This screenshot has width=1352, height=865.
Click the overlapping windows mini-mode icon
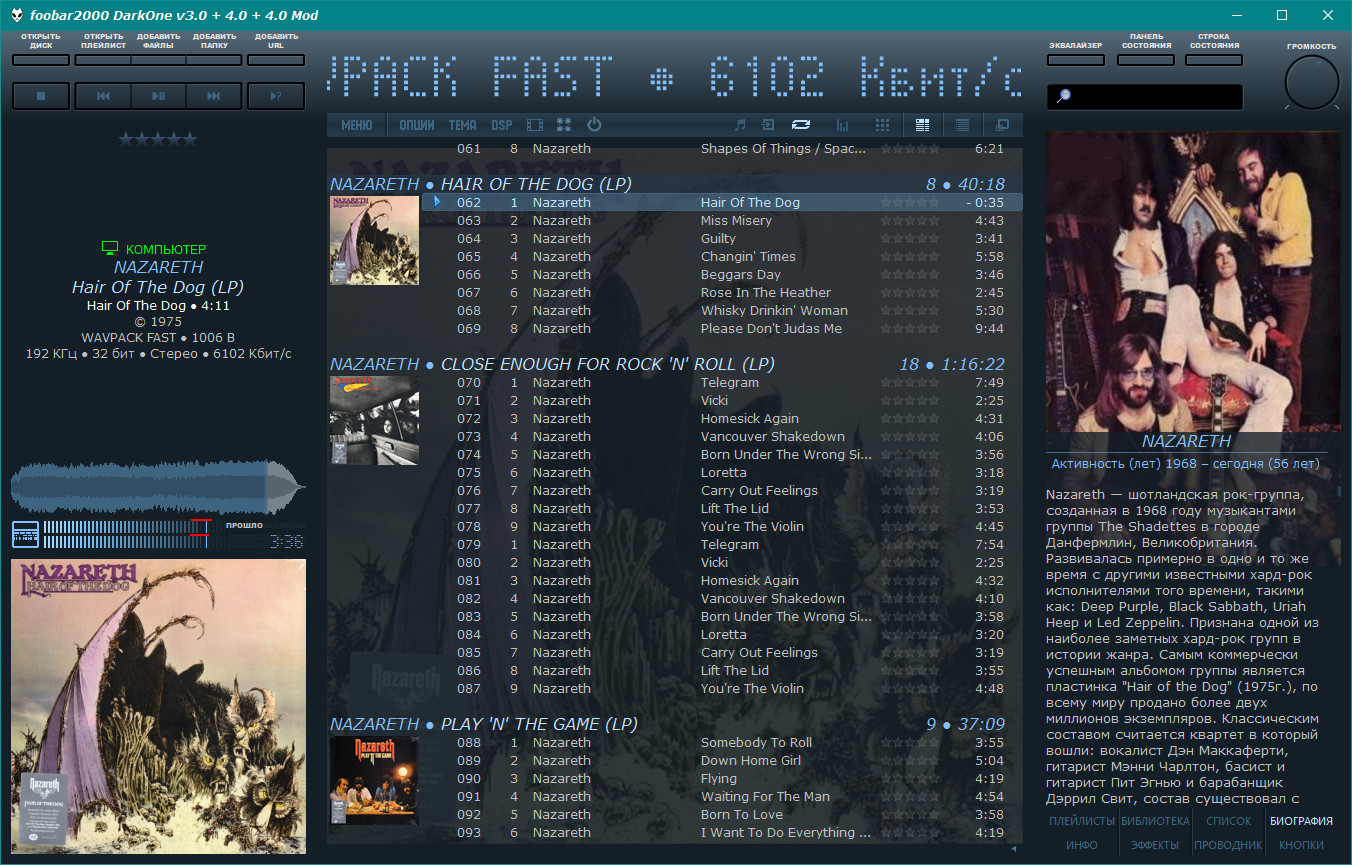1002,125
